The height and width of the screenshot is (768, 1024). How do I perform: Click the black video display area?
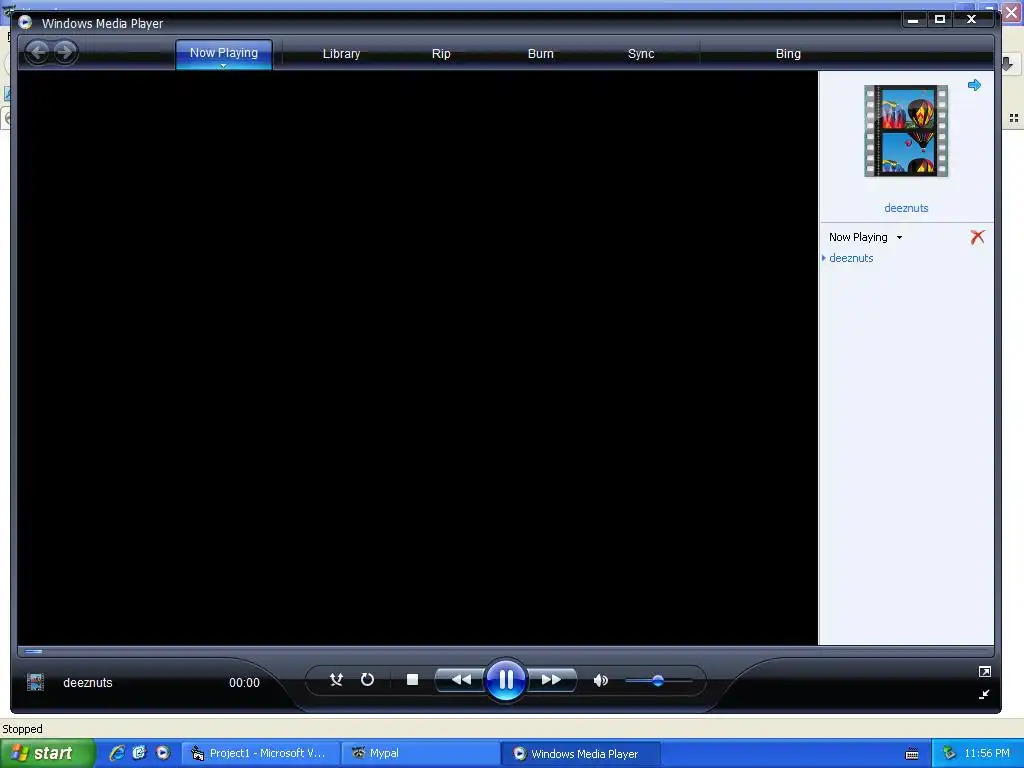pyautogui.click(x=417, y=358)
